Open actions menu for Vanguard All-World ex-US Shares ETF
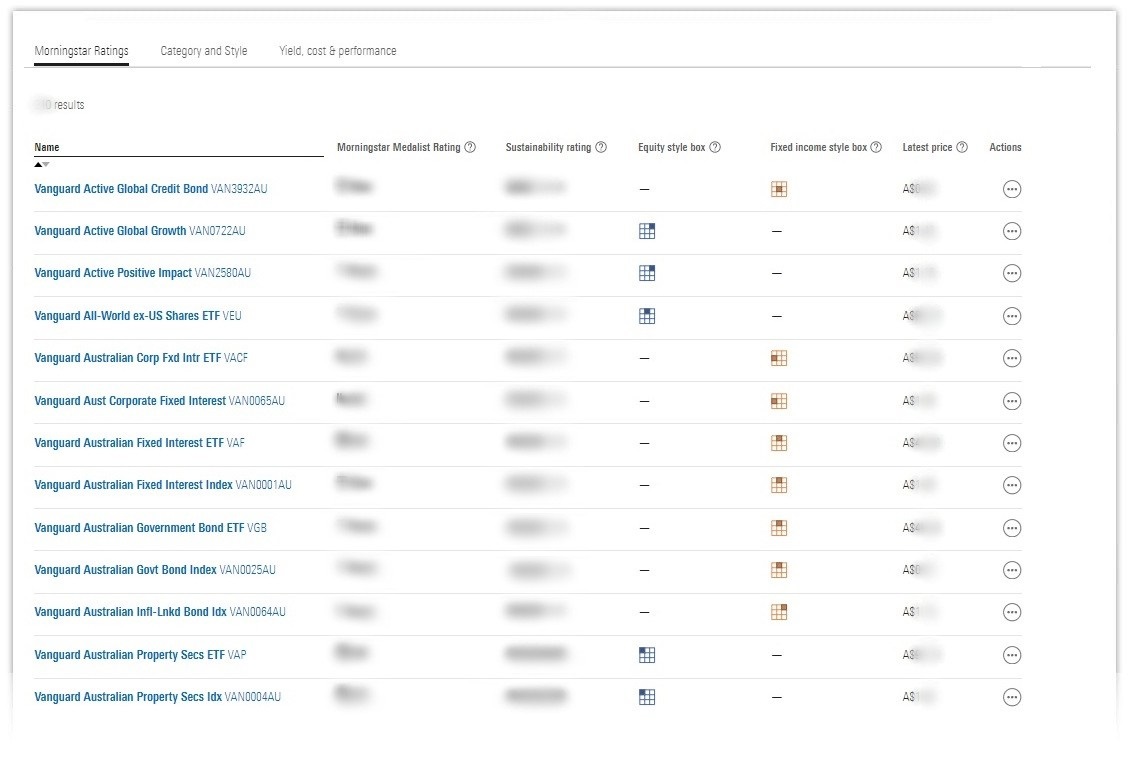Viewport: 1129px width, 759px height. point(1011,316)
